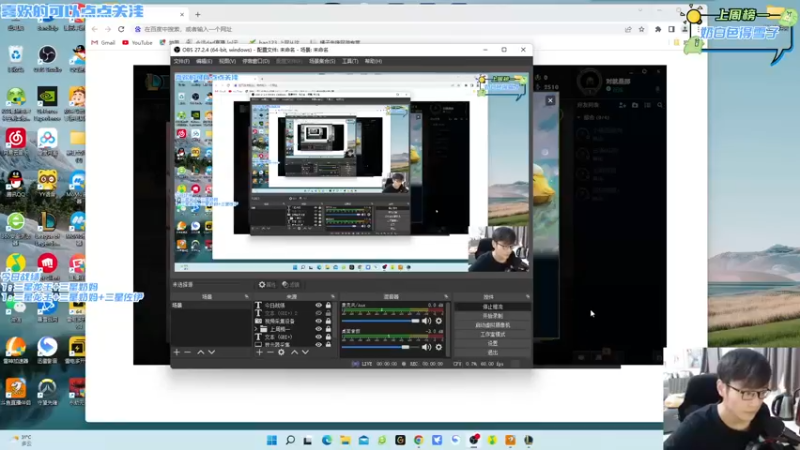Open the 编辑(E) menu in OBS
Screen dimensions: 800x450
pos(204,61)
